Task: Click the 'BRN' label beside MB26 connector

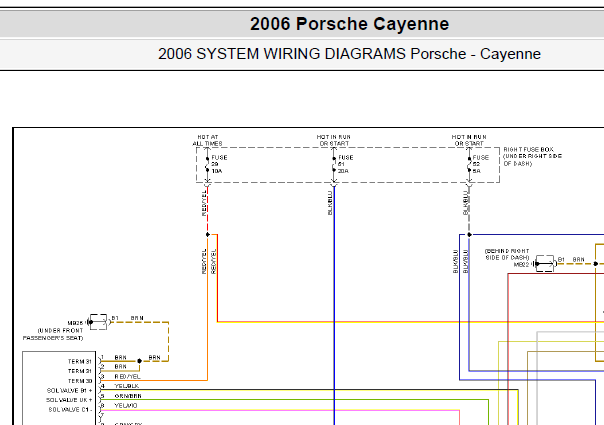Action: tap(137, 318)
